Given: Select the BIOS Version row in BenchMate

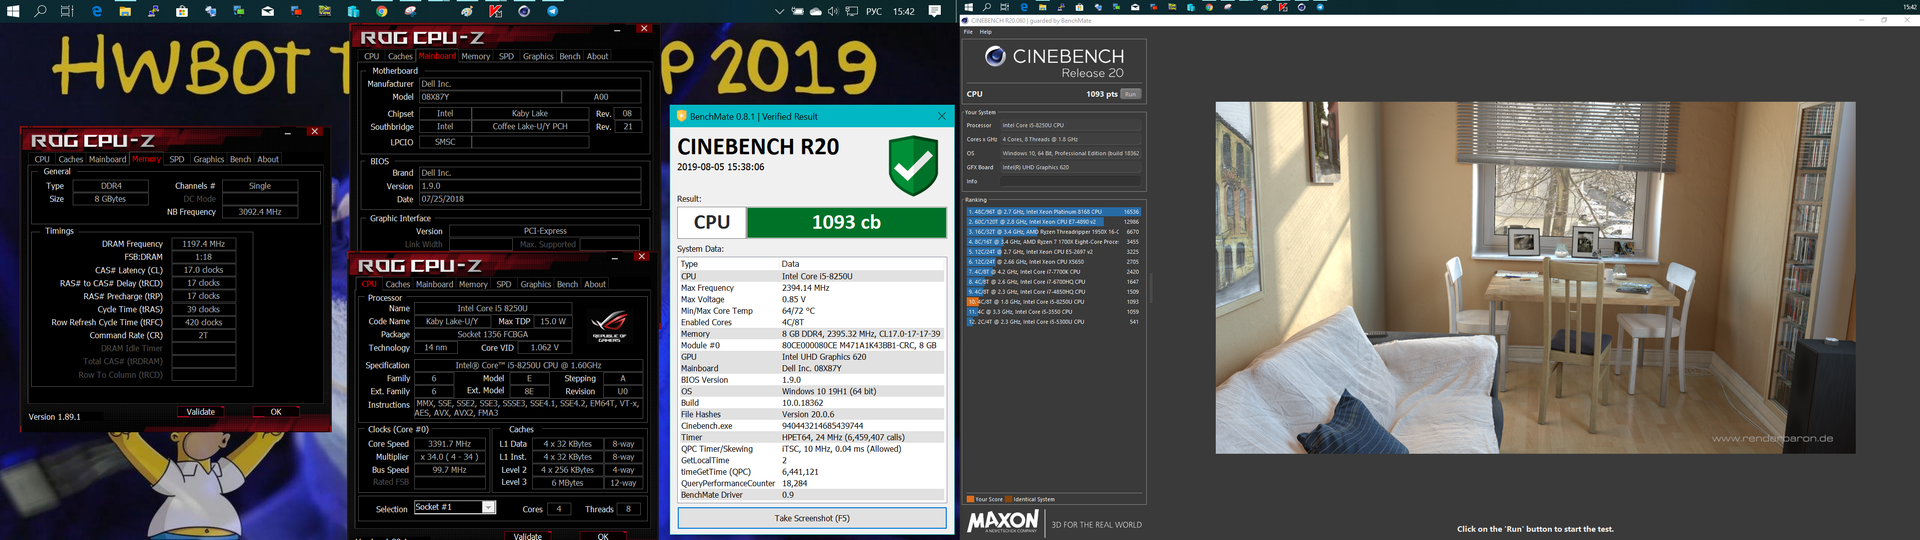Looking at the screenshot, I should coord(812,380).
